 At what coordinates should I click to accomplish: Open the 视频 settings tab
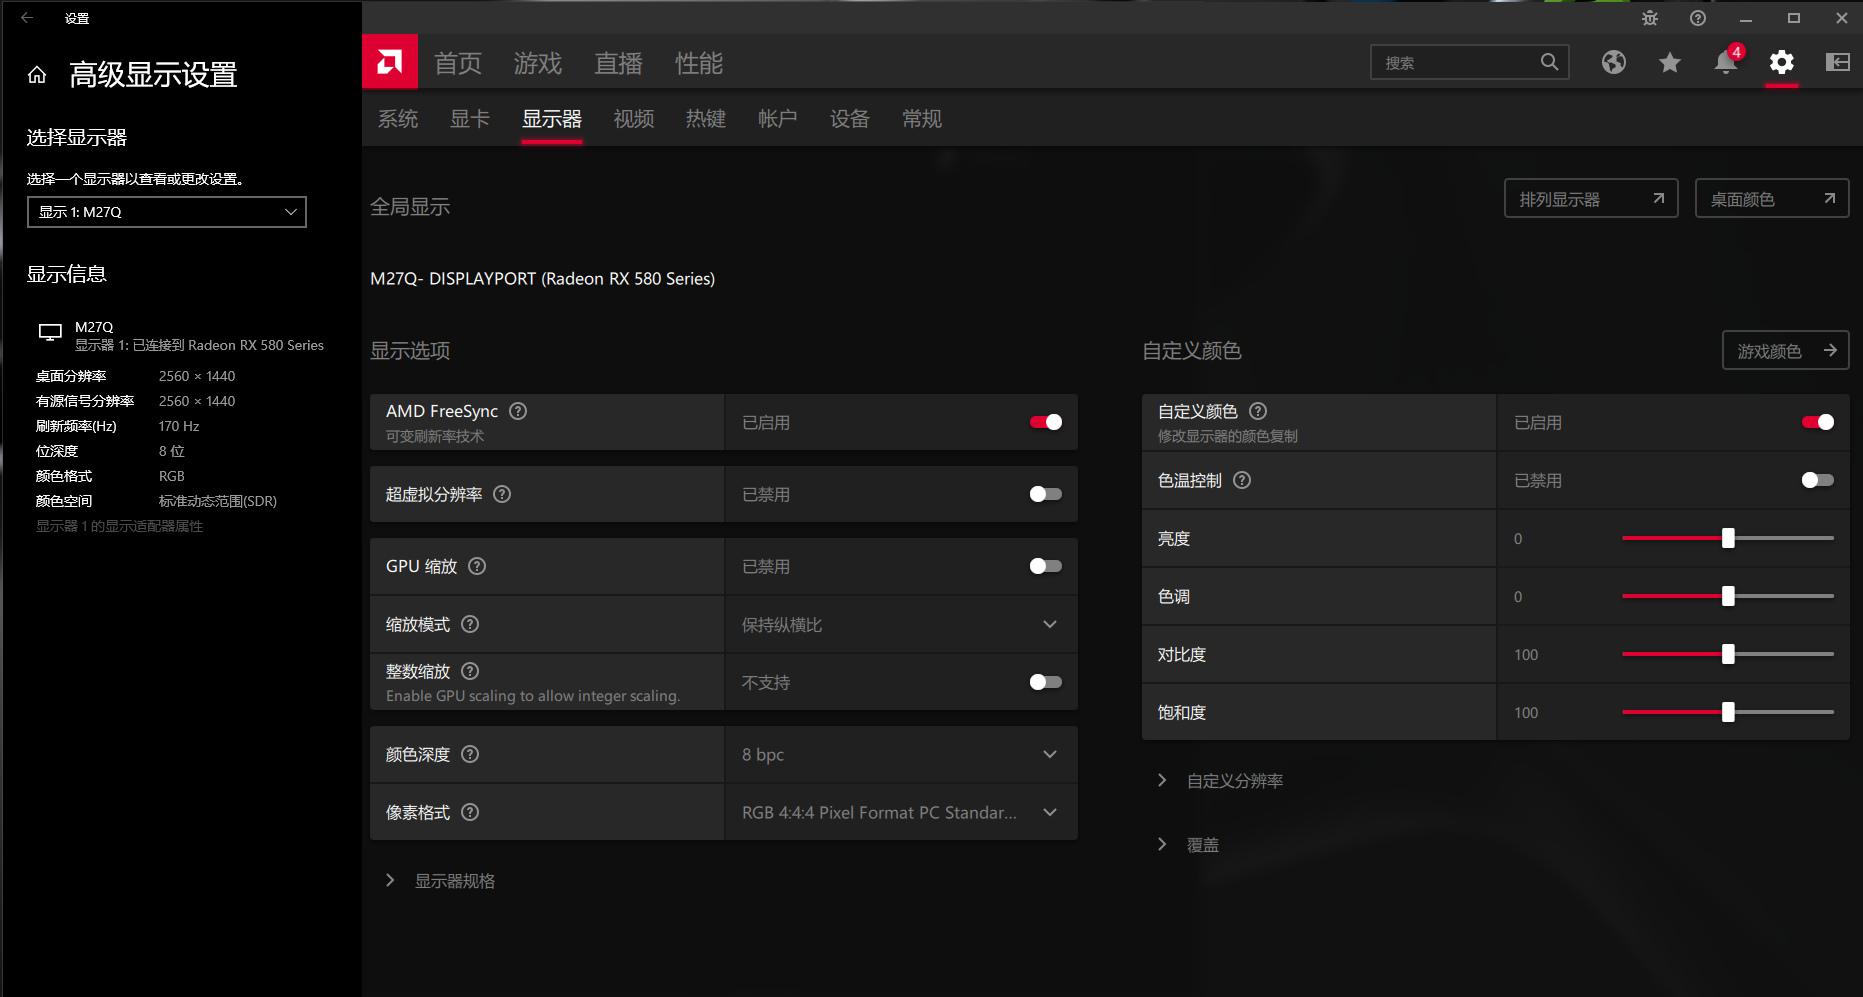click(x=634, y=119)
